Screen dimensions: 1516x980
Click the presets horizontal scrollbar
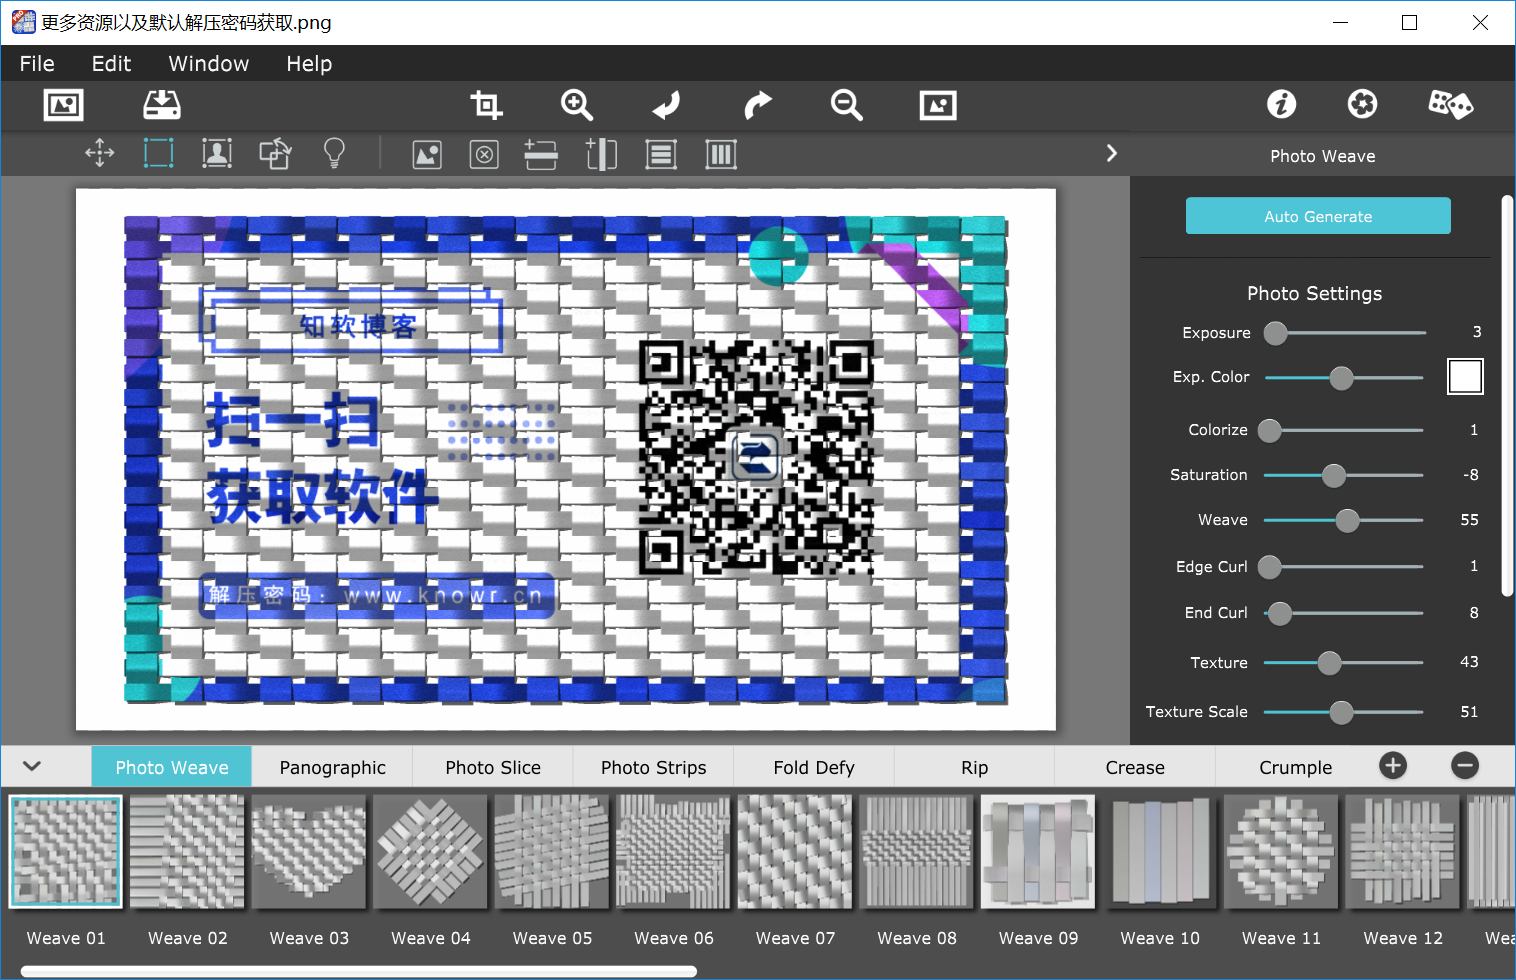pos(358,971)
